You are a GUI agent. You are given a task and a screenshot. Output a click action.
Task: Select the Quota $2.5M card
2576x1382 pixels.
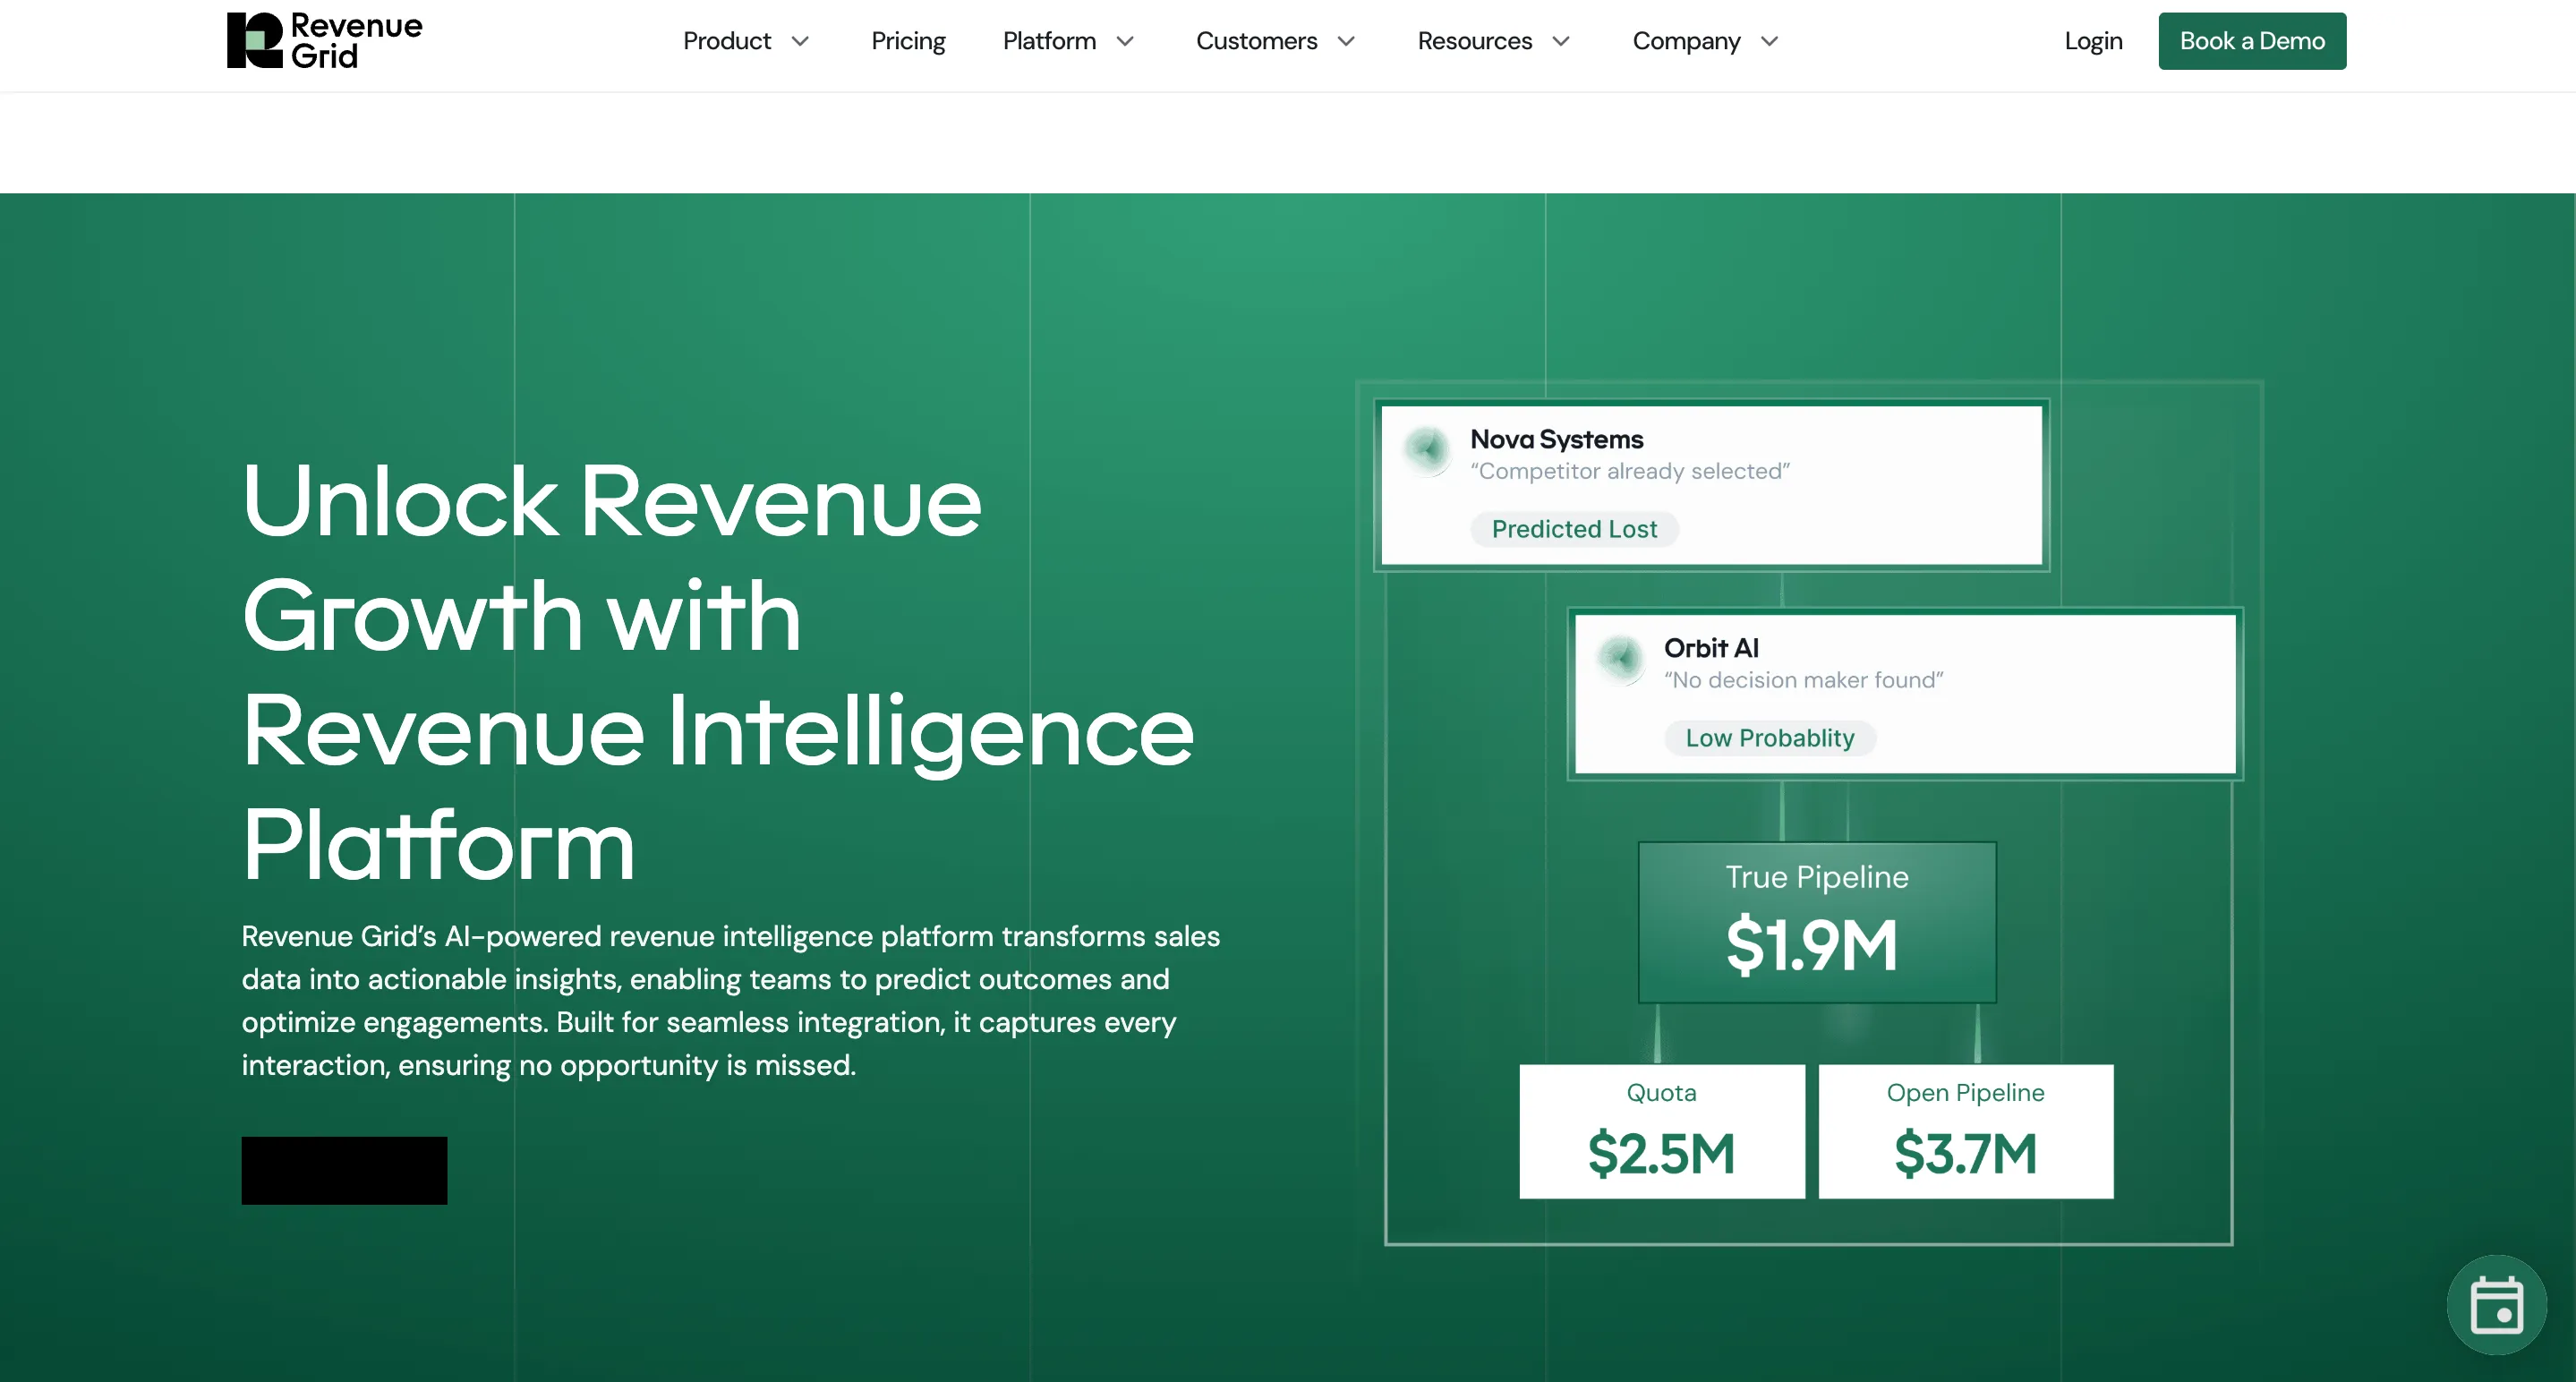tap(1662, 1131)
